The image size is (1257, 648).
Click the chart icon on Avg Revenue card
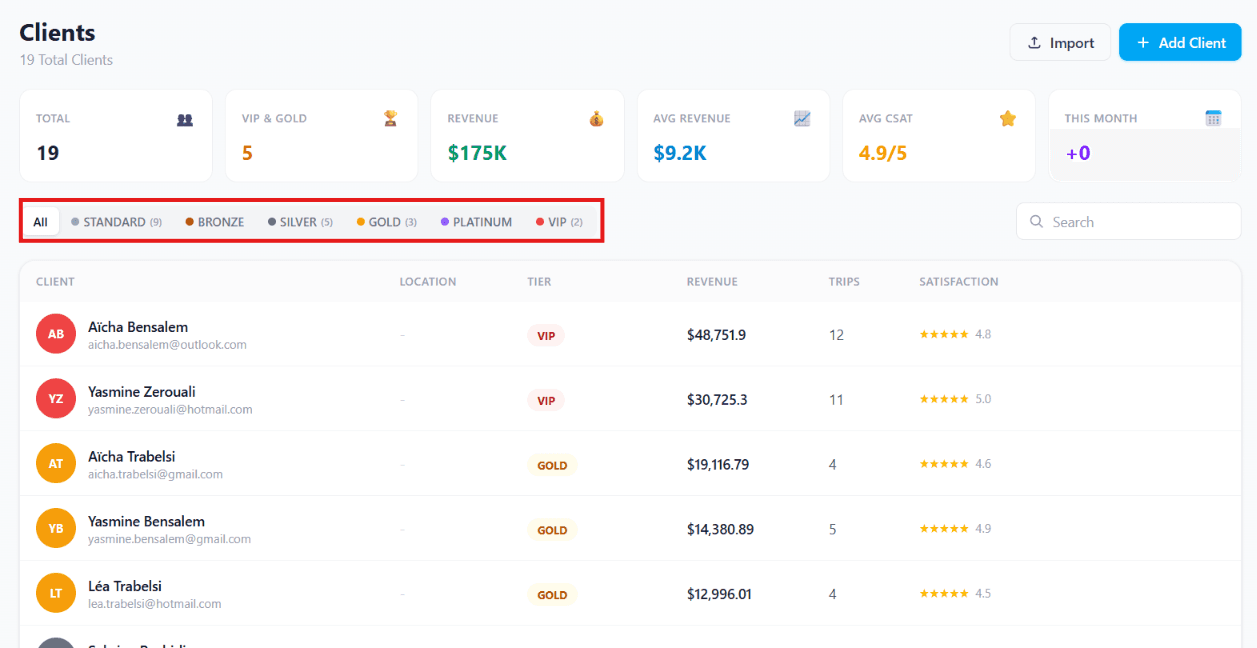[802, 119]
